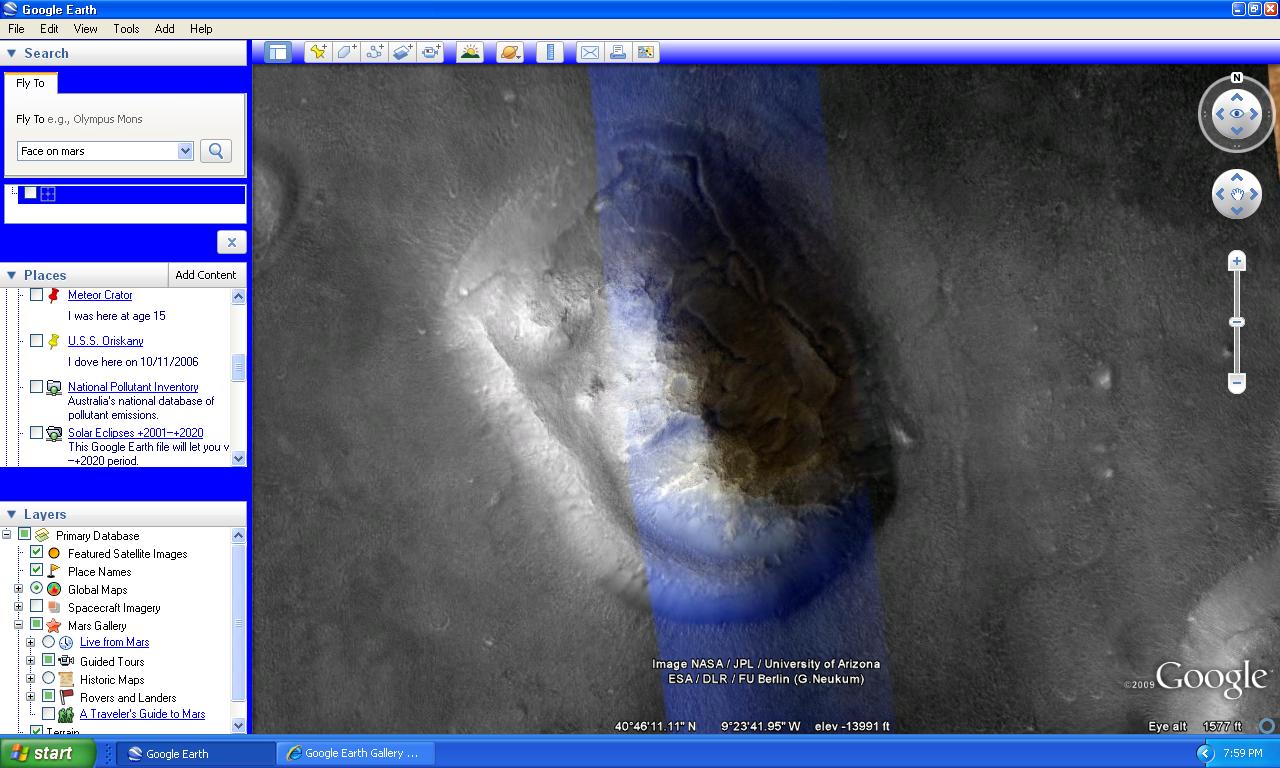Open the National Pollutant Inventory link
The image size is (1280, 768).
[x=133, y=387]
